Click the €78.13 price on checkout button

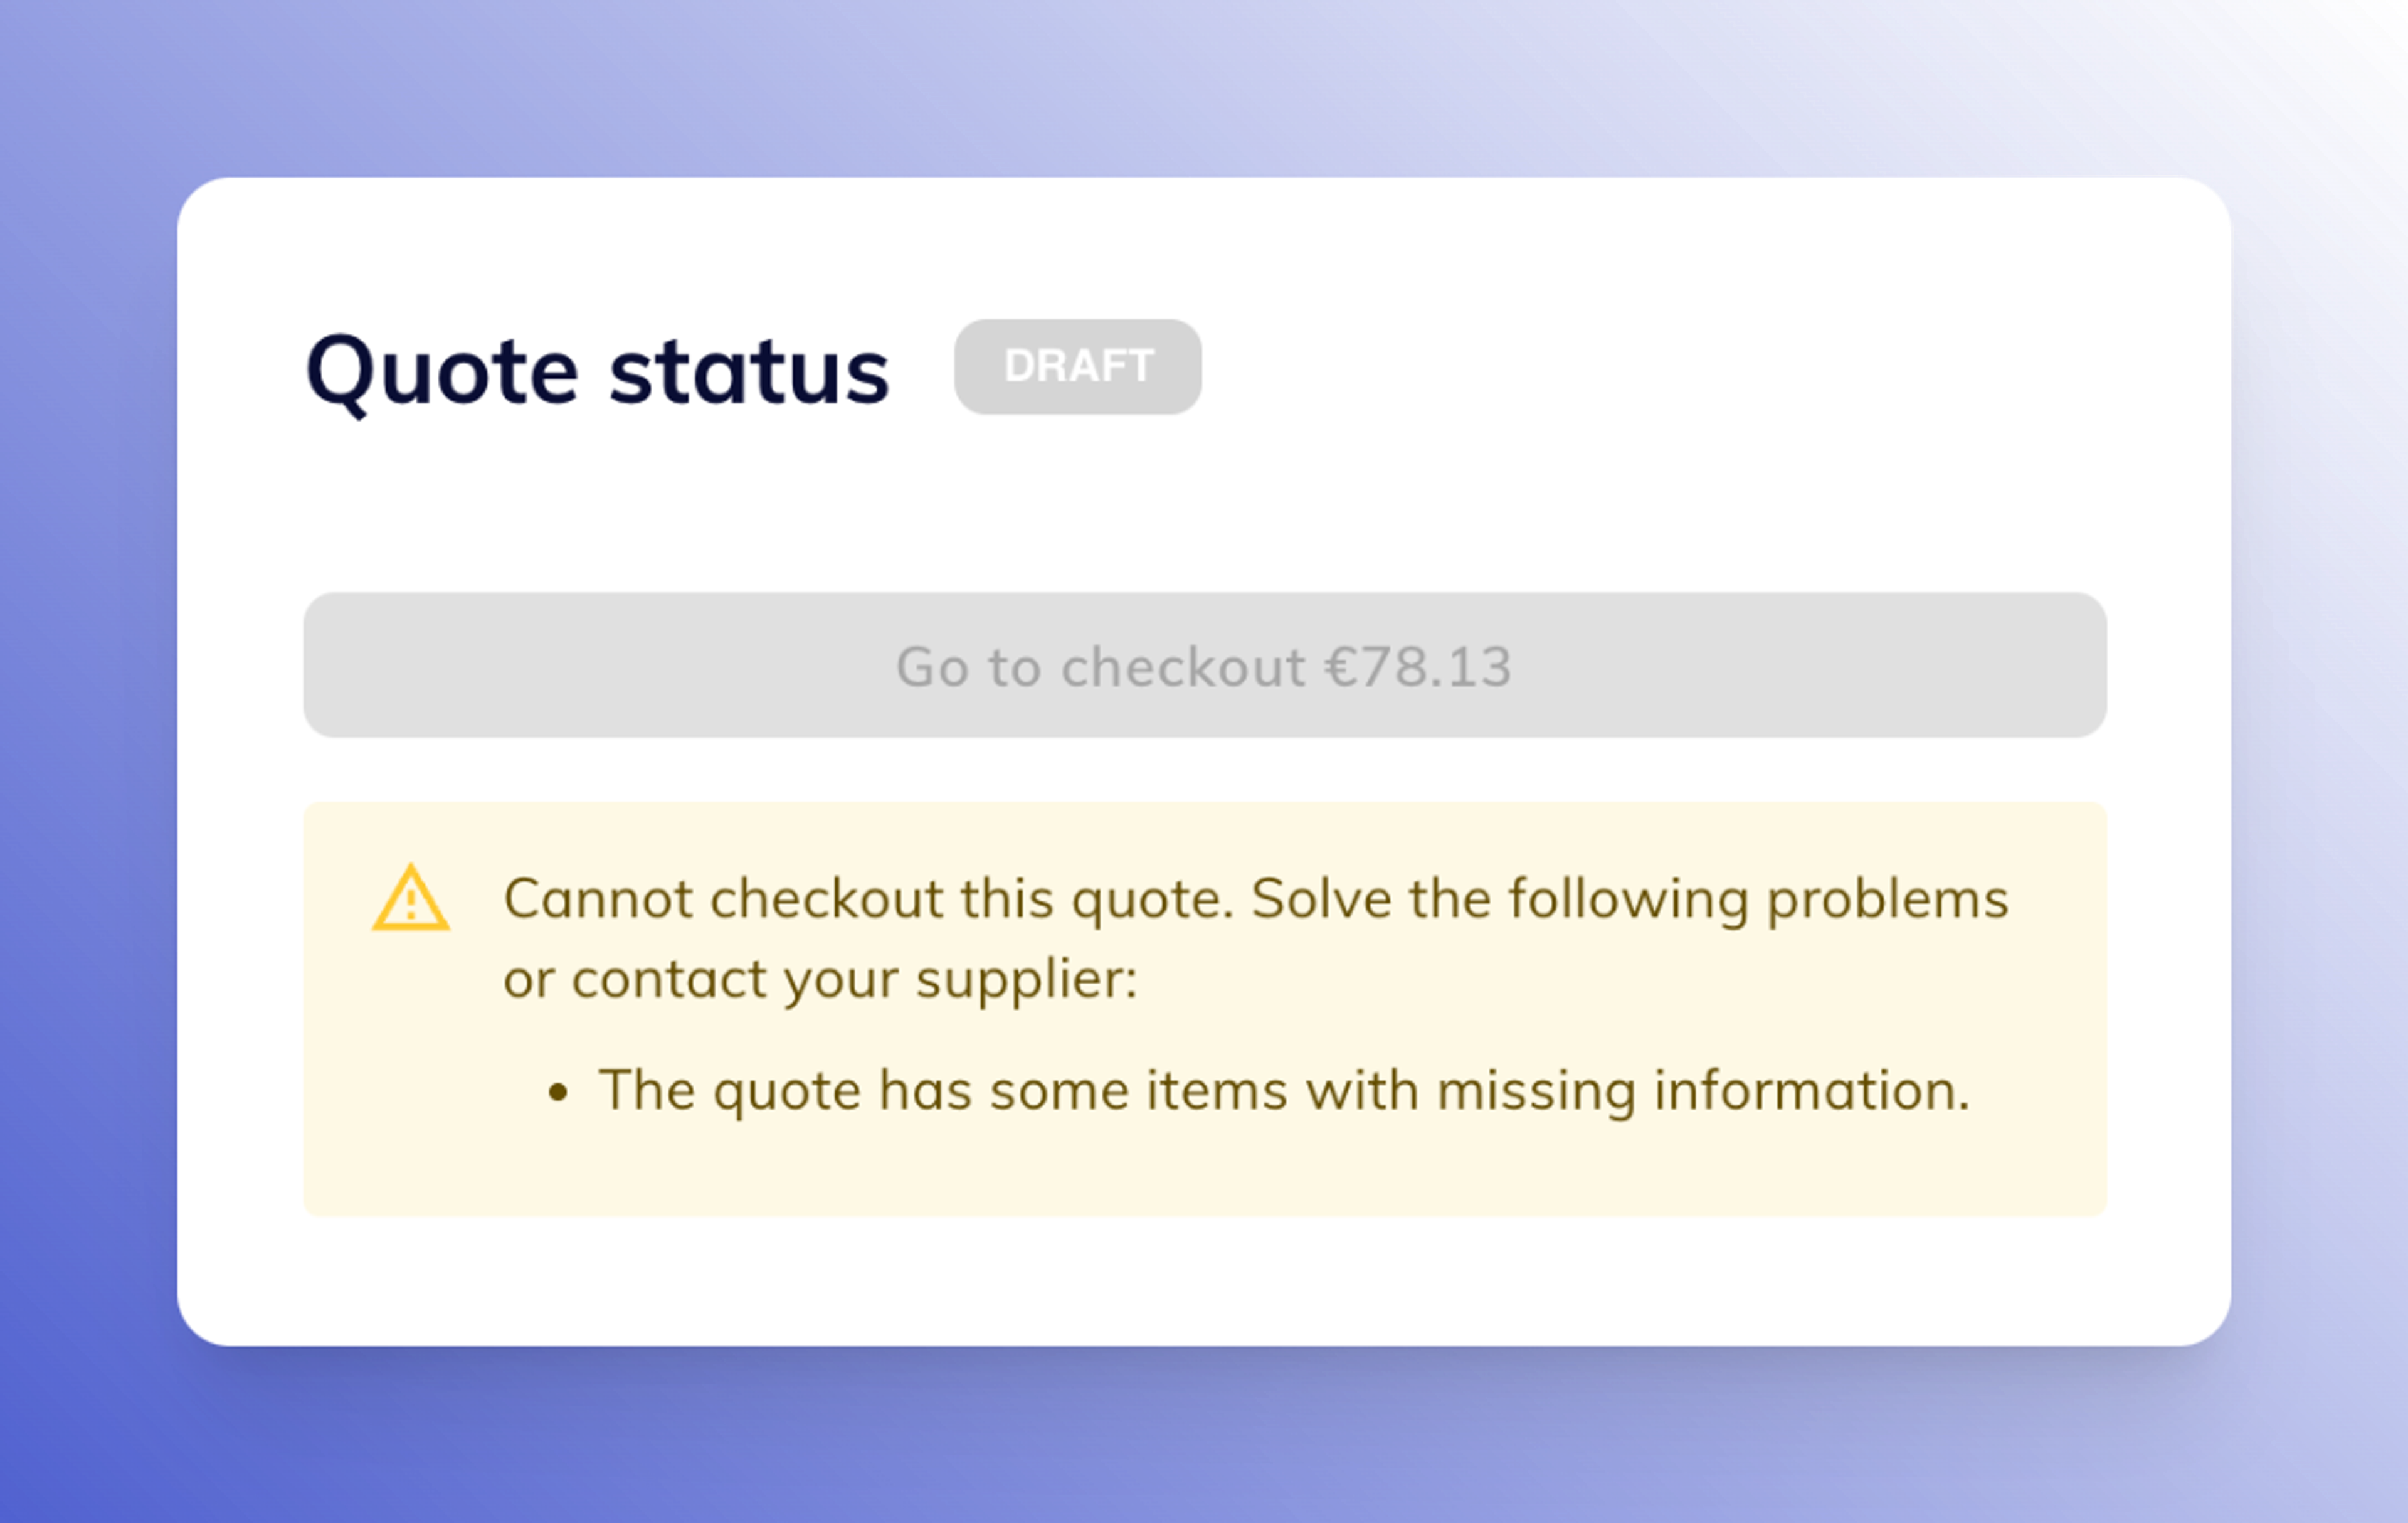1417,667
